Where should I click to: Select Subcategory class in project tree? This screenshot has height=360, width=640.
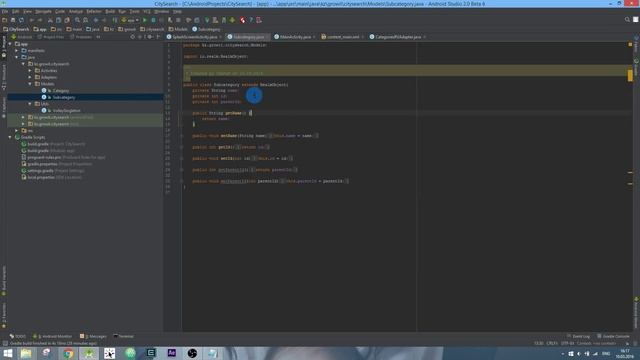(64, 97)
